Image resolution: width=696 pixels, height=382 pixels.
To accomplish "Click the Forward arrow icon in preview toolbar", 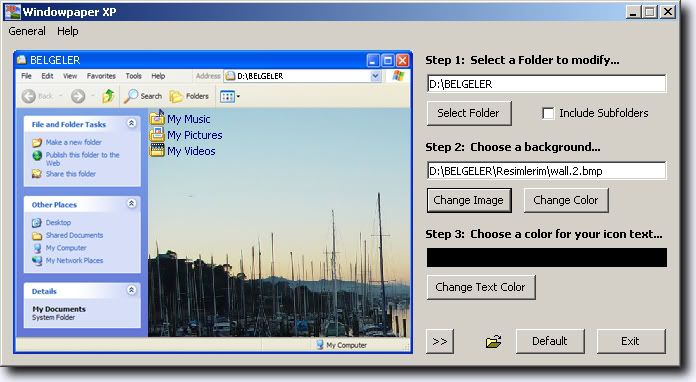I will (78, 96).
